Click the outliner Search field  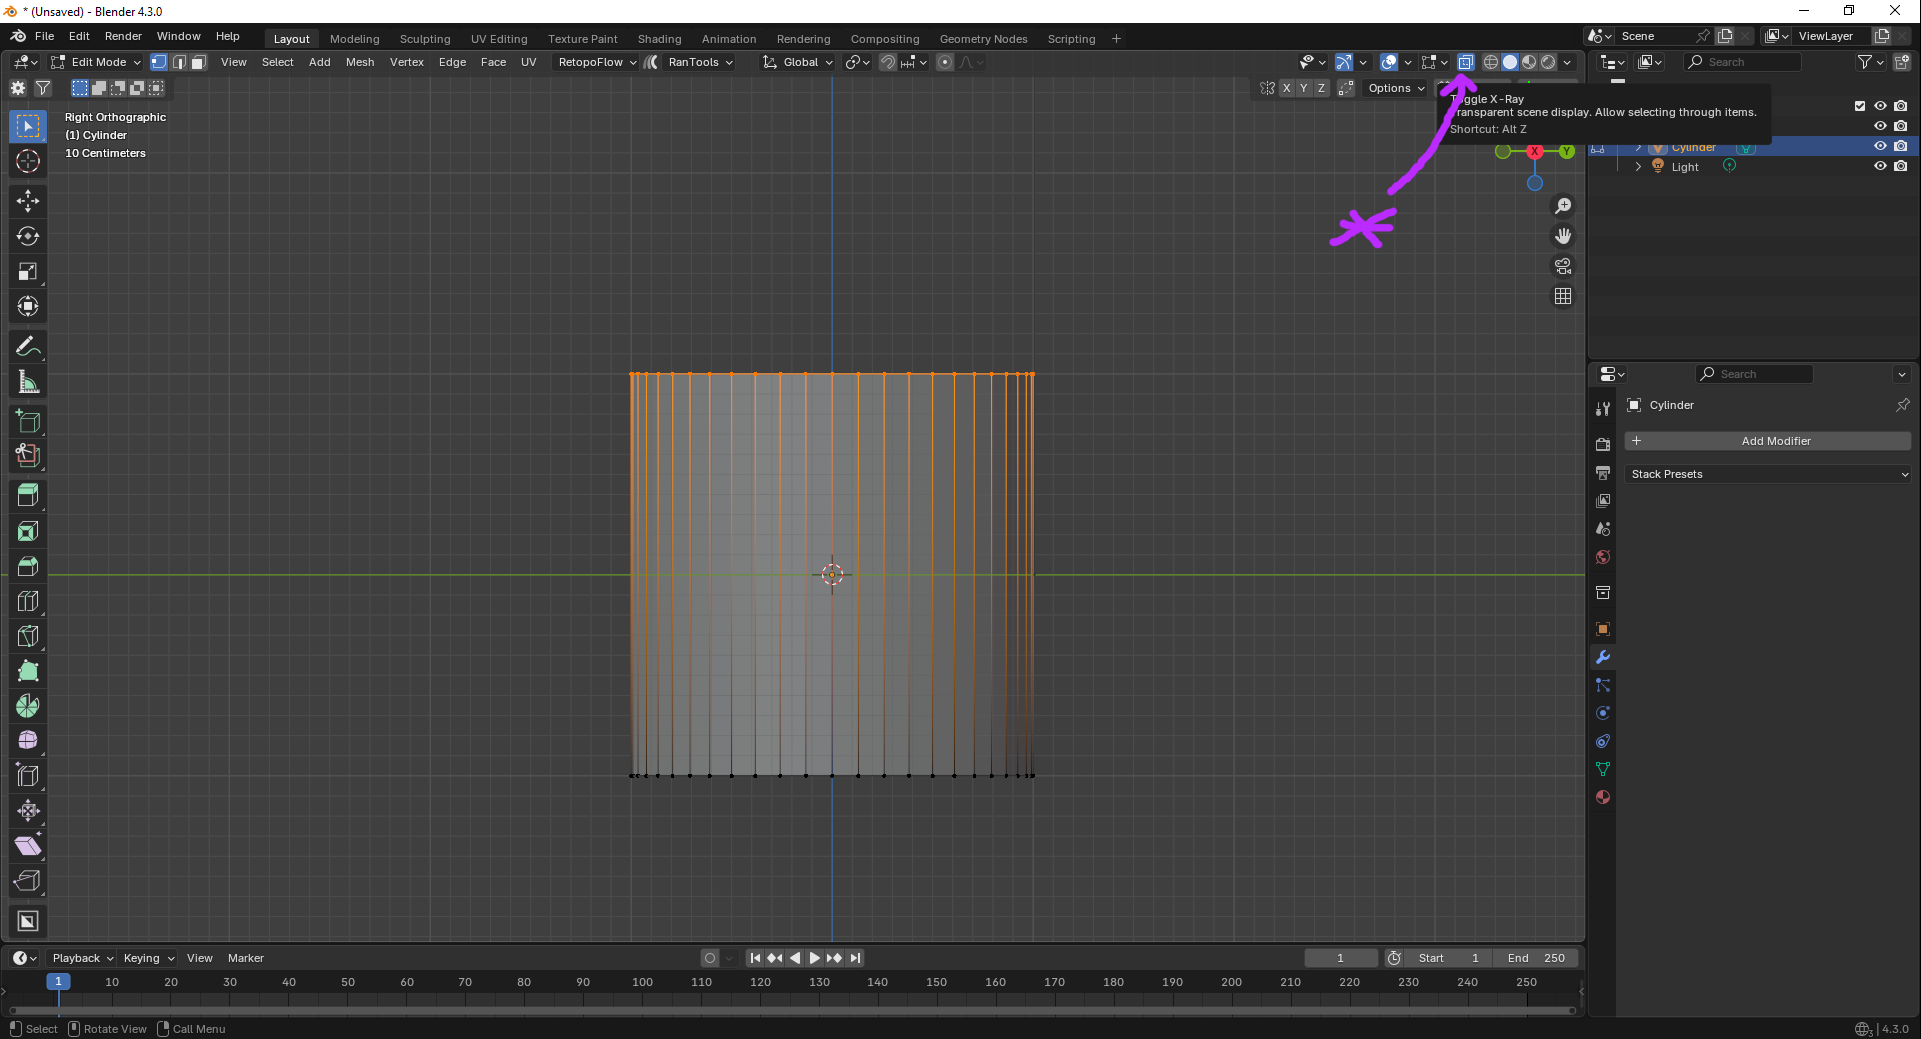[1742, 62]
